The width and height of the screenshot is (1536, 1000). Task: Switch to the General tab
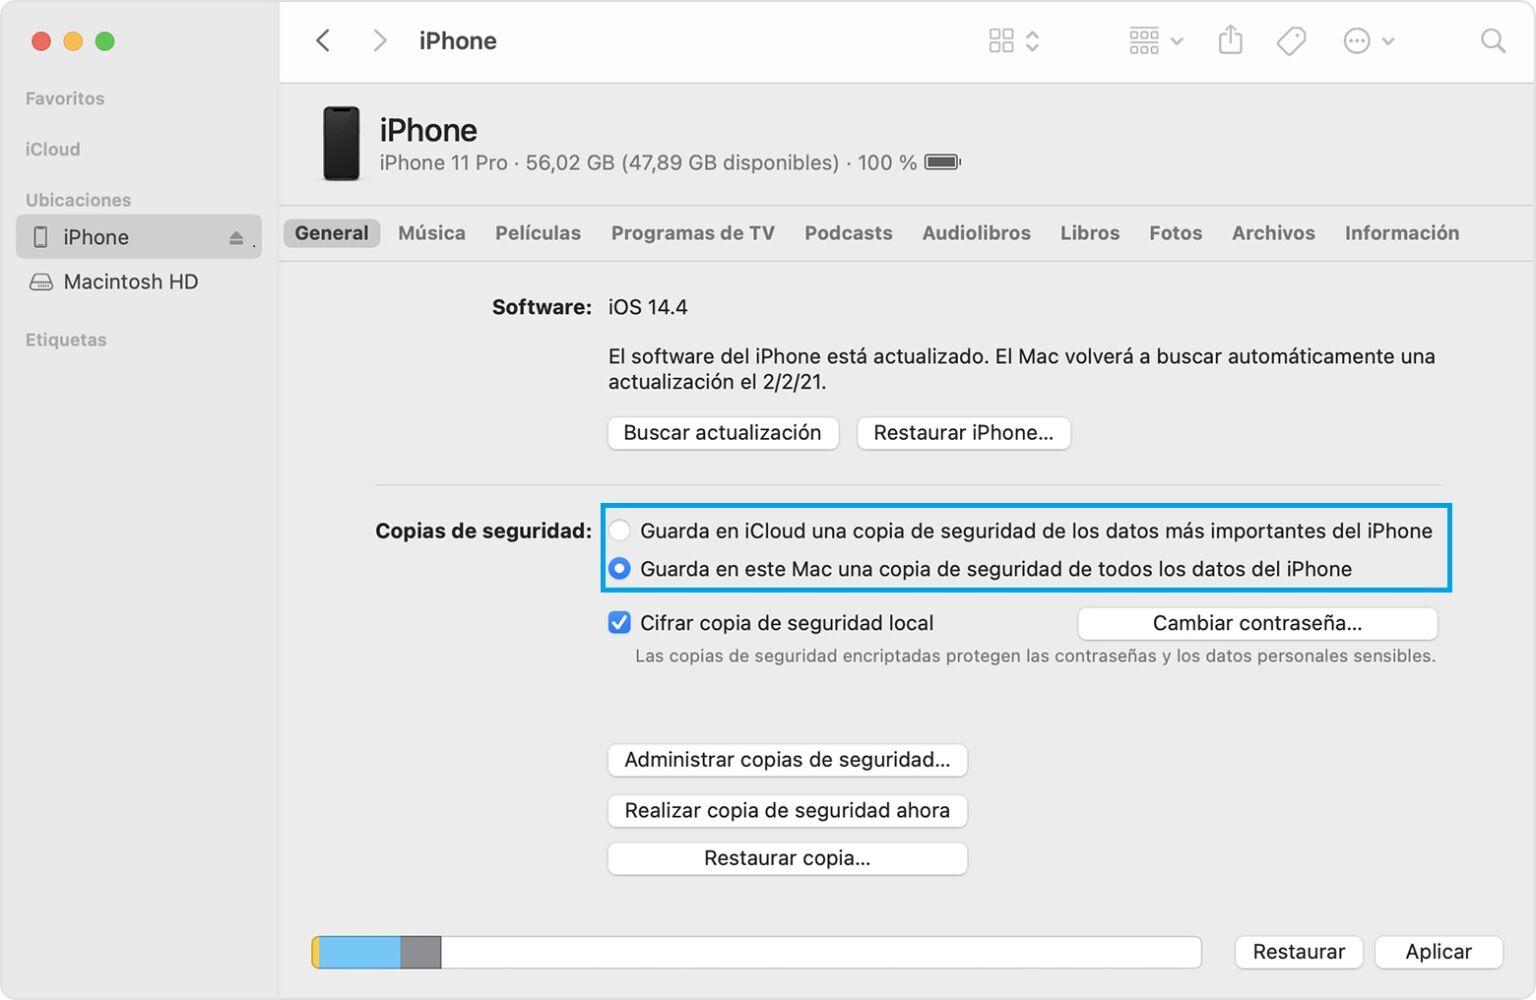tap(331, 233)
